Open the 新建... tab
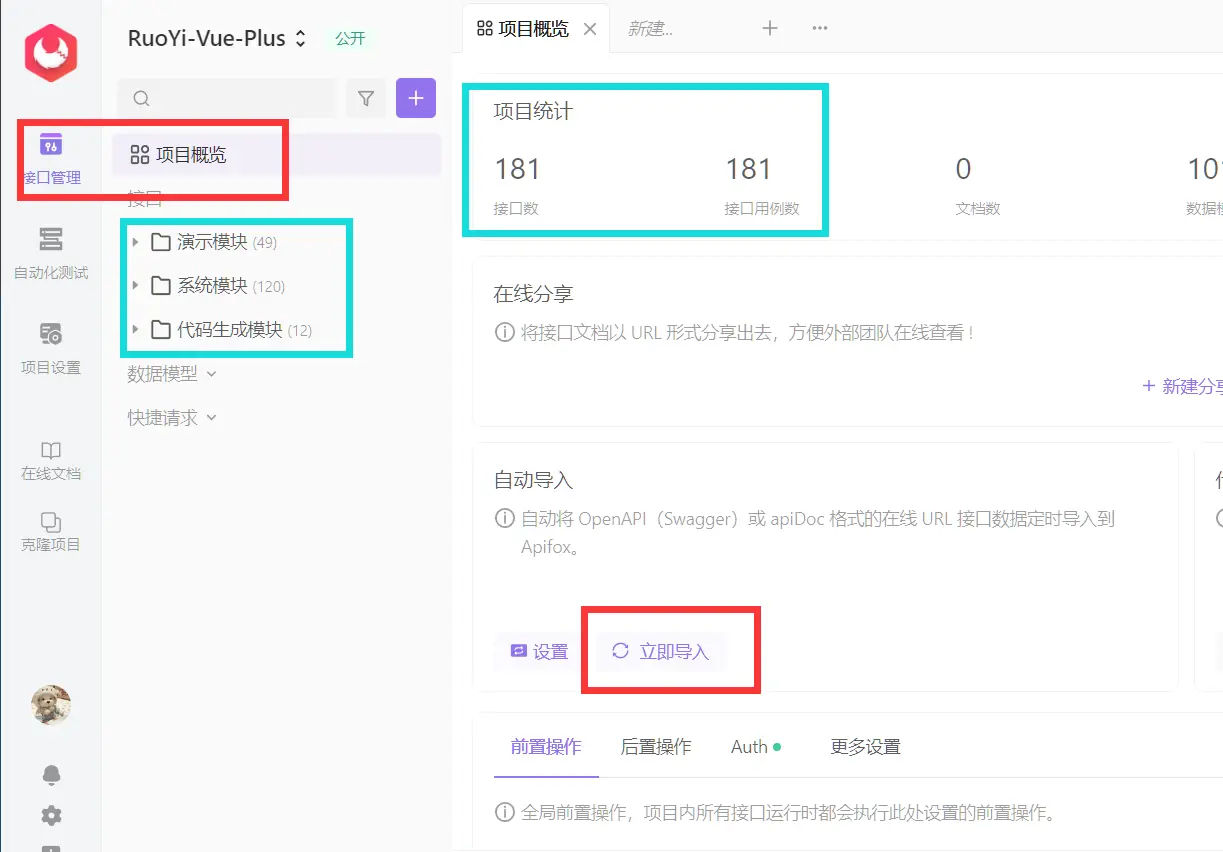This screenshot has width=1223, height=852. click(650, 29)
